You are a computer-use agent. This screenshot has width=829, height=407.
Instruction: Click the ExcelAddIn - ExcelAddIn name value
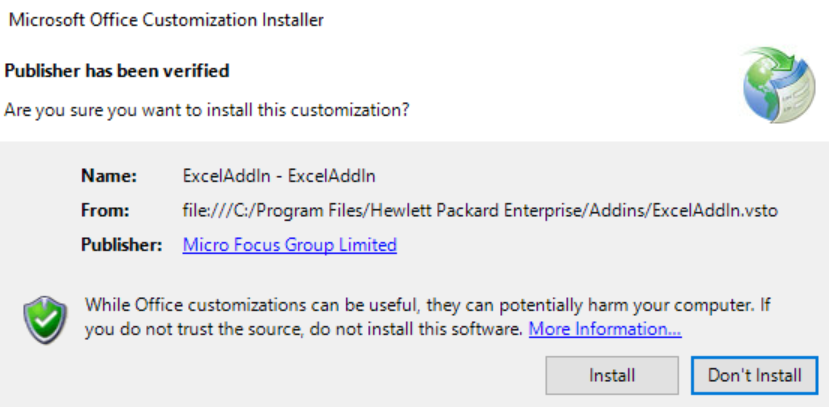pos(279,176)
